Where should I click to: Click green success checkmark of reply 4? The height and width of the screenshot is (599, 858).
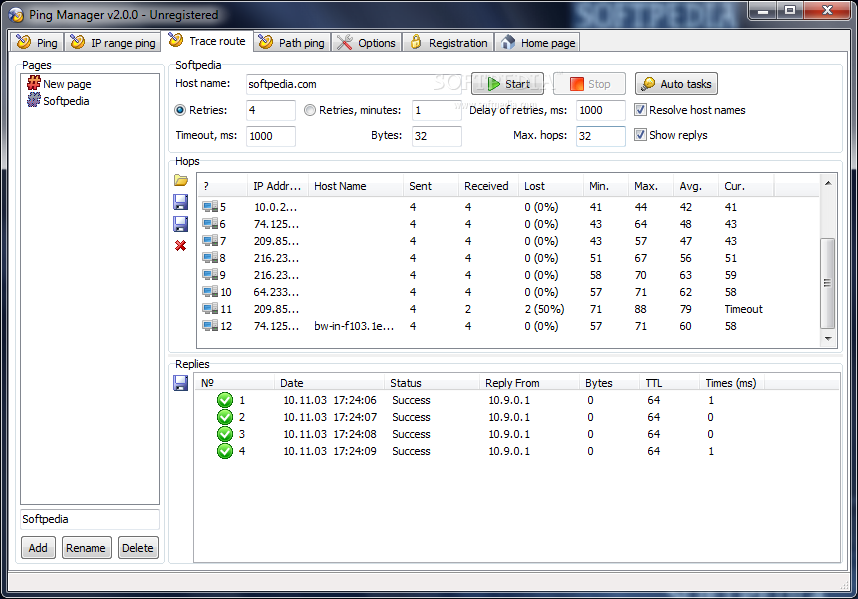coord(225,451)
